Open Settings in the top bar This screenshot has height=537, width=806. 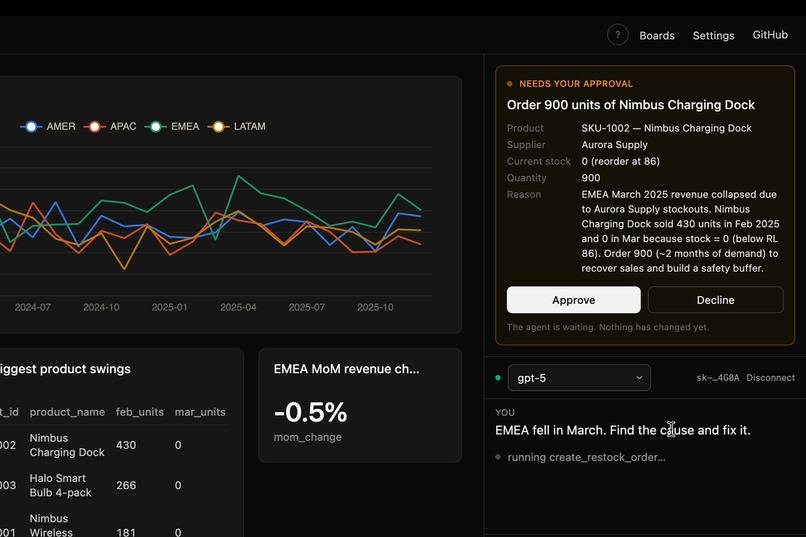[713, 35]
